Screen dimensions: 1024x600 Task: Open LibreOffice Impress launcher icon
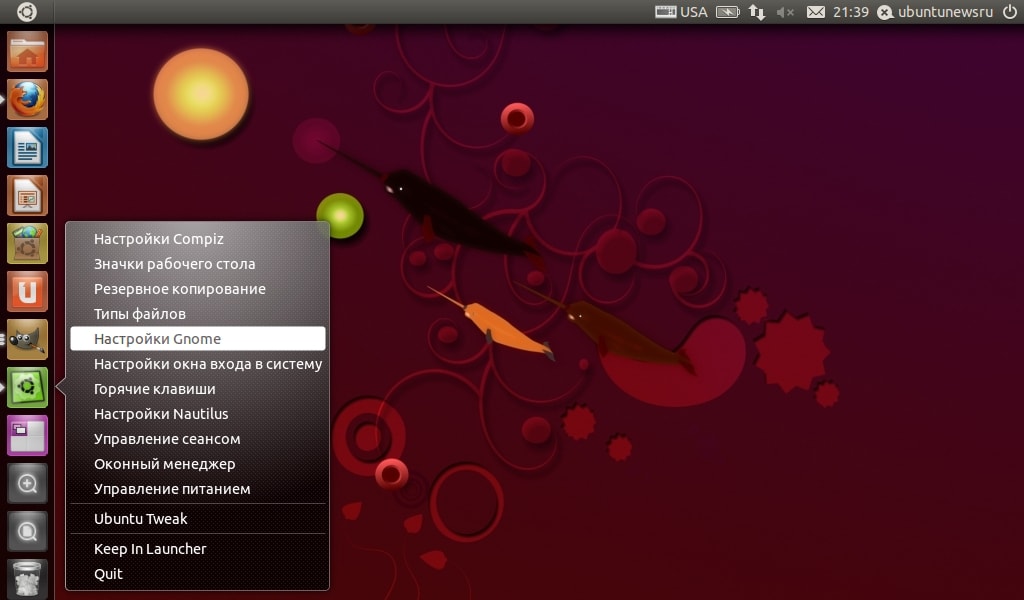(27, 195)
